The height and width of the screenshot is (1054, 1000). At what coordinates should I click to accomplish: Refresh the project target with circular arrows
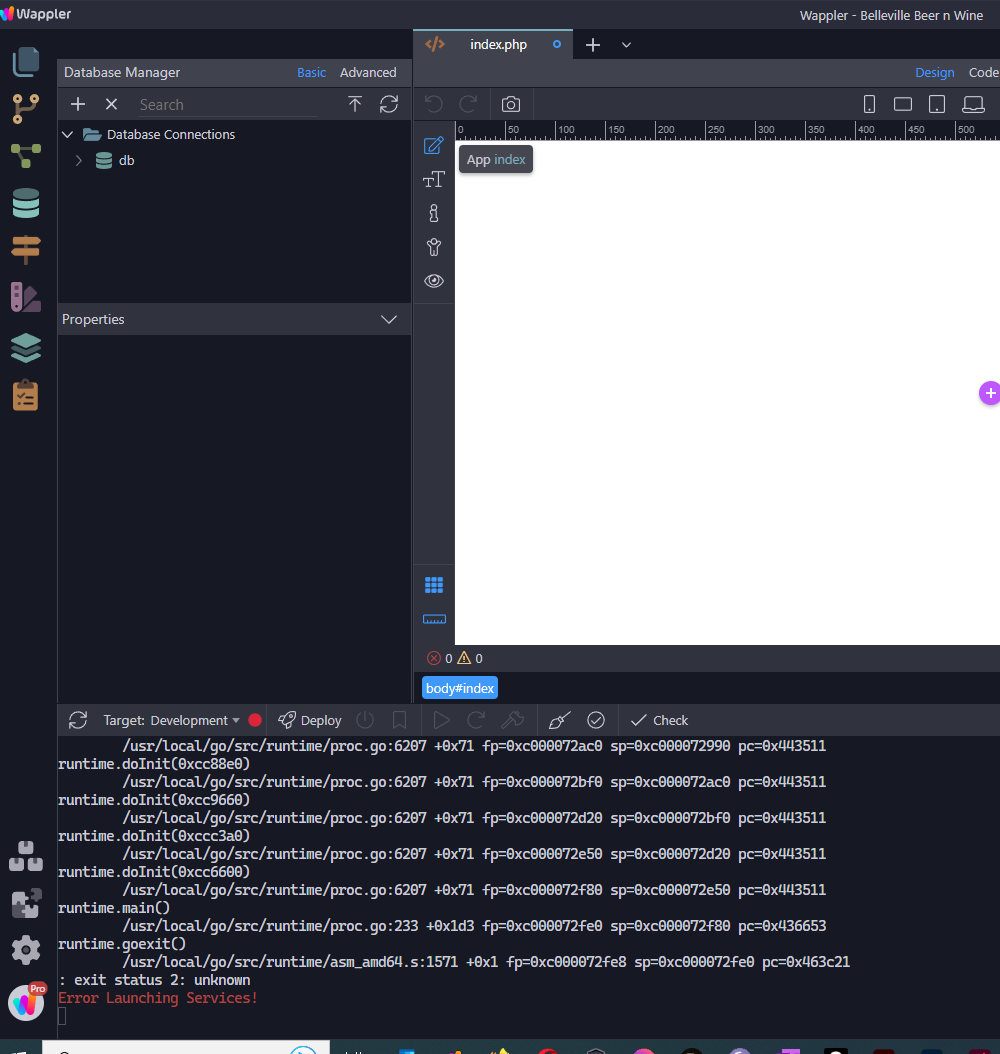tap(78, 720)
